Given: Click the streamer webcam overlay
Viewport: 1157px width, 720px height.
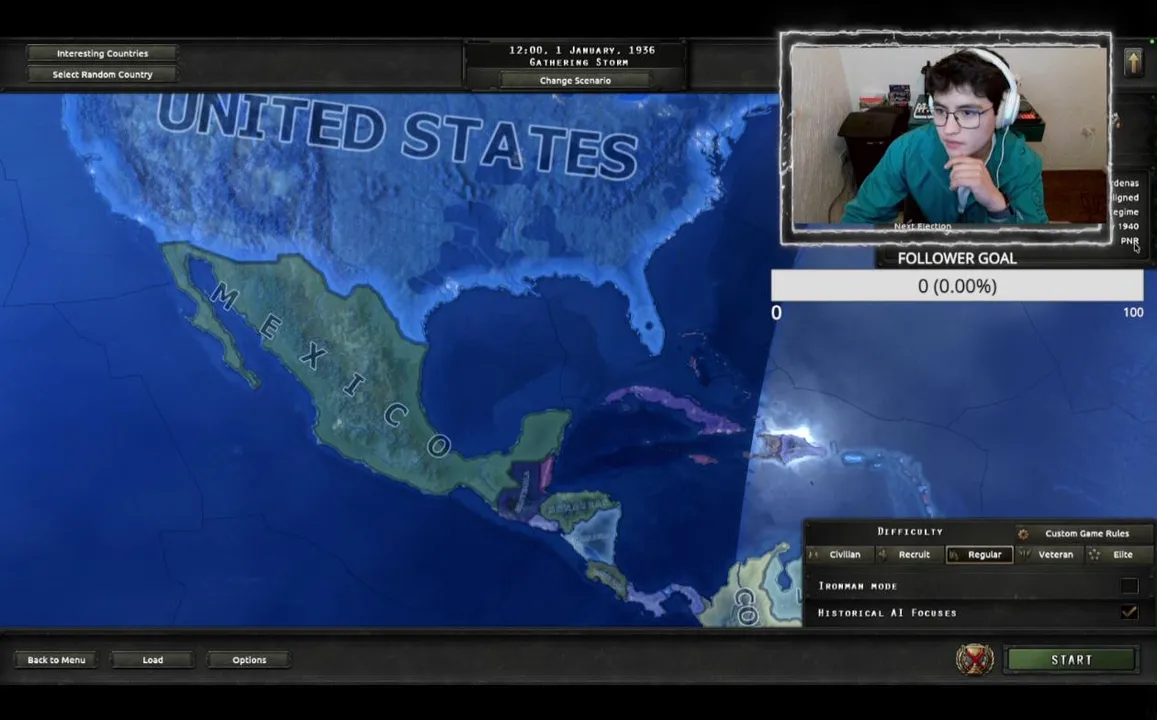Looking at the screenshot, I should (946, 138).
